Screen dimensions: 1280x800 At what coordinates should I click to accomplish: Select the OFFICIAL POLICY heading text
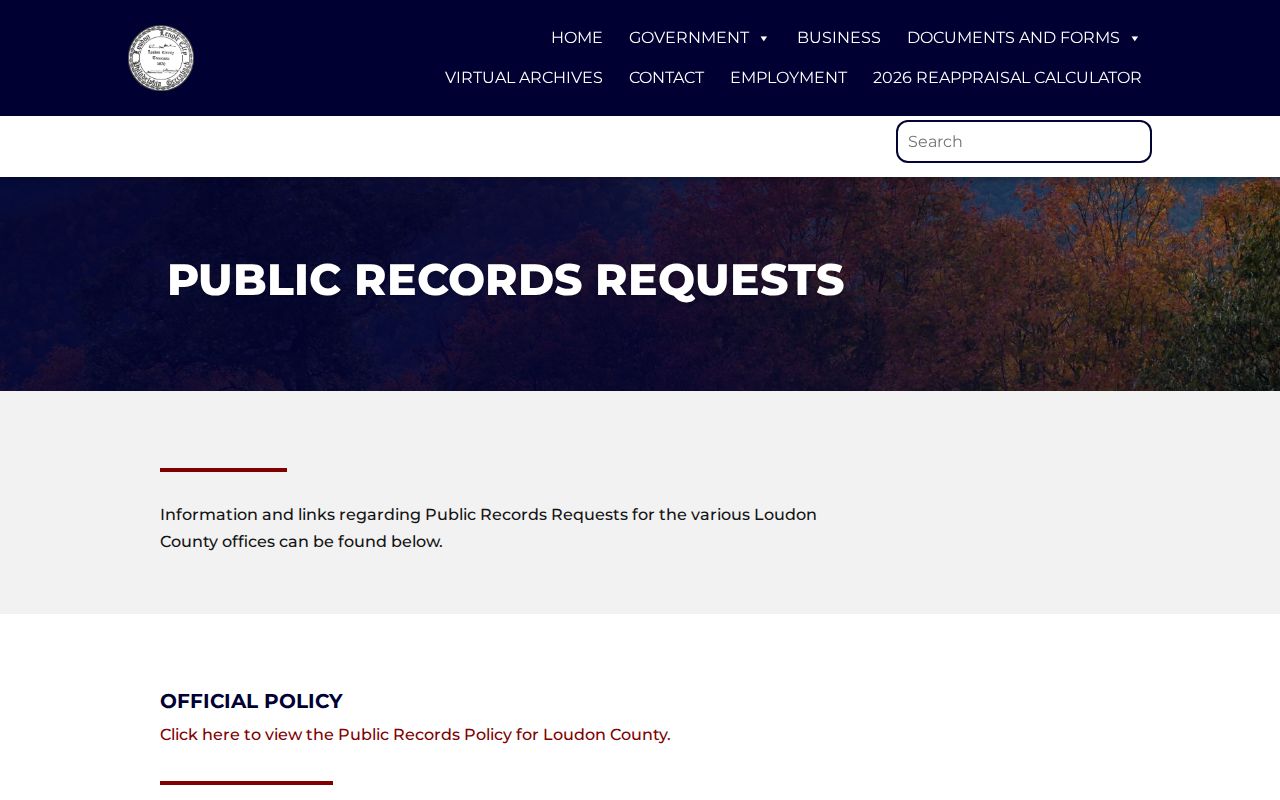click(251, 701)
